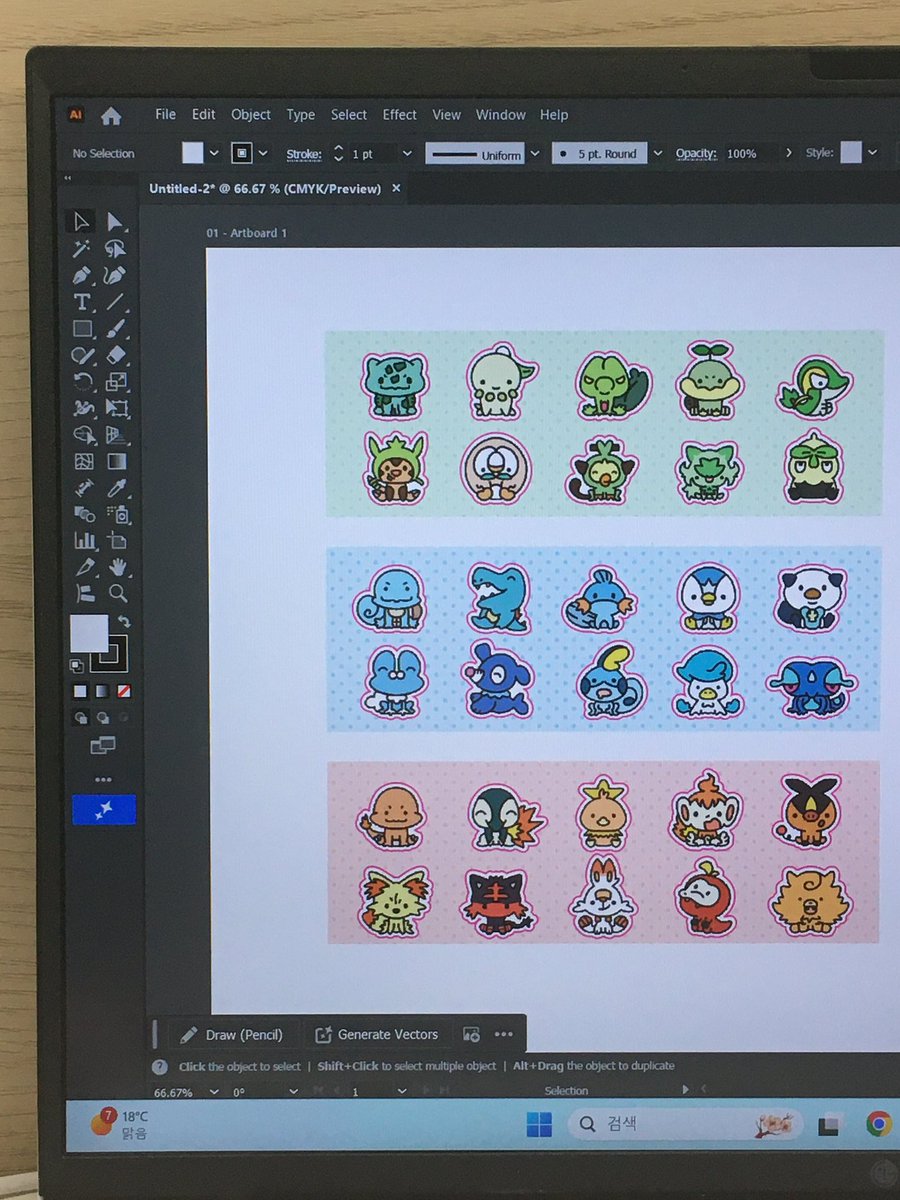Select the Free Transform tool
Image resolution: width=900 pixels, height=1200 pixels.
[116, 408]
